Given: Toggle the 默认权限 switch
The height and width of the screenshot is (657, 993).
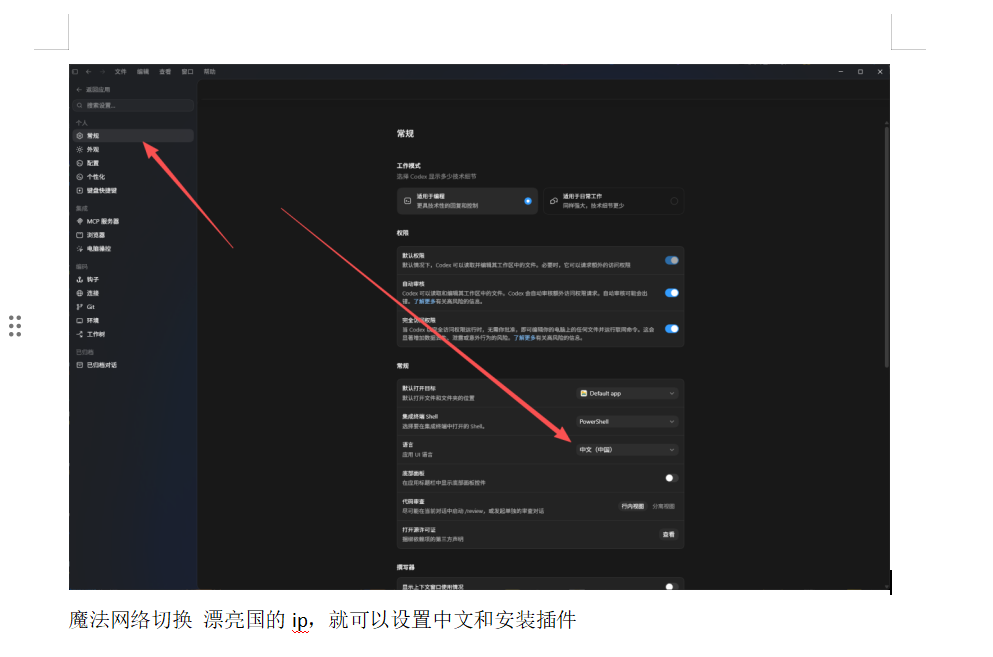Looking at the screenshot, I should point(672,260).
